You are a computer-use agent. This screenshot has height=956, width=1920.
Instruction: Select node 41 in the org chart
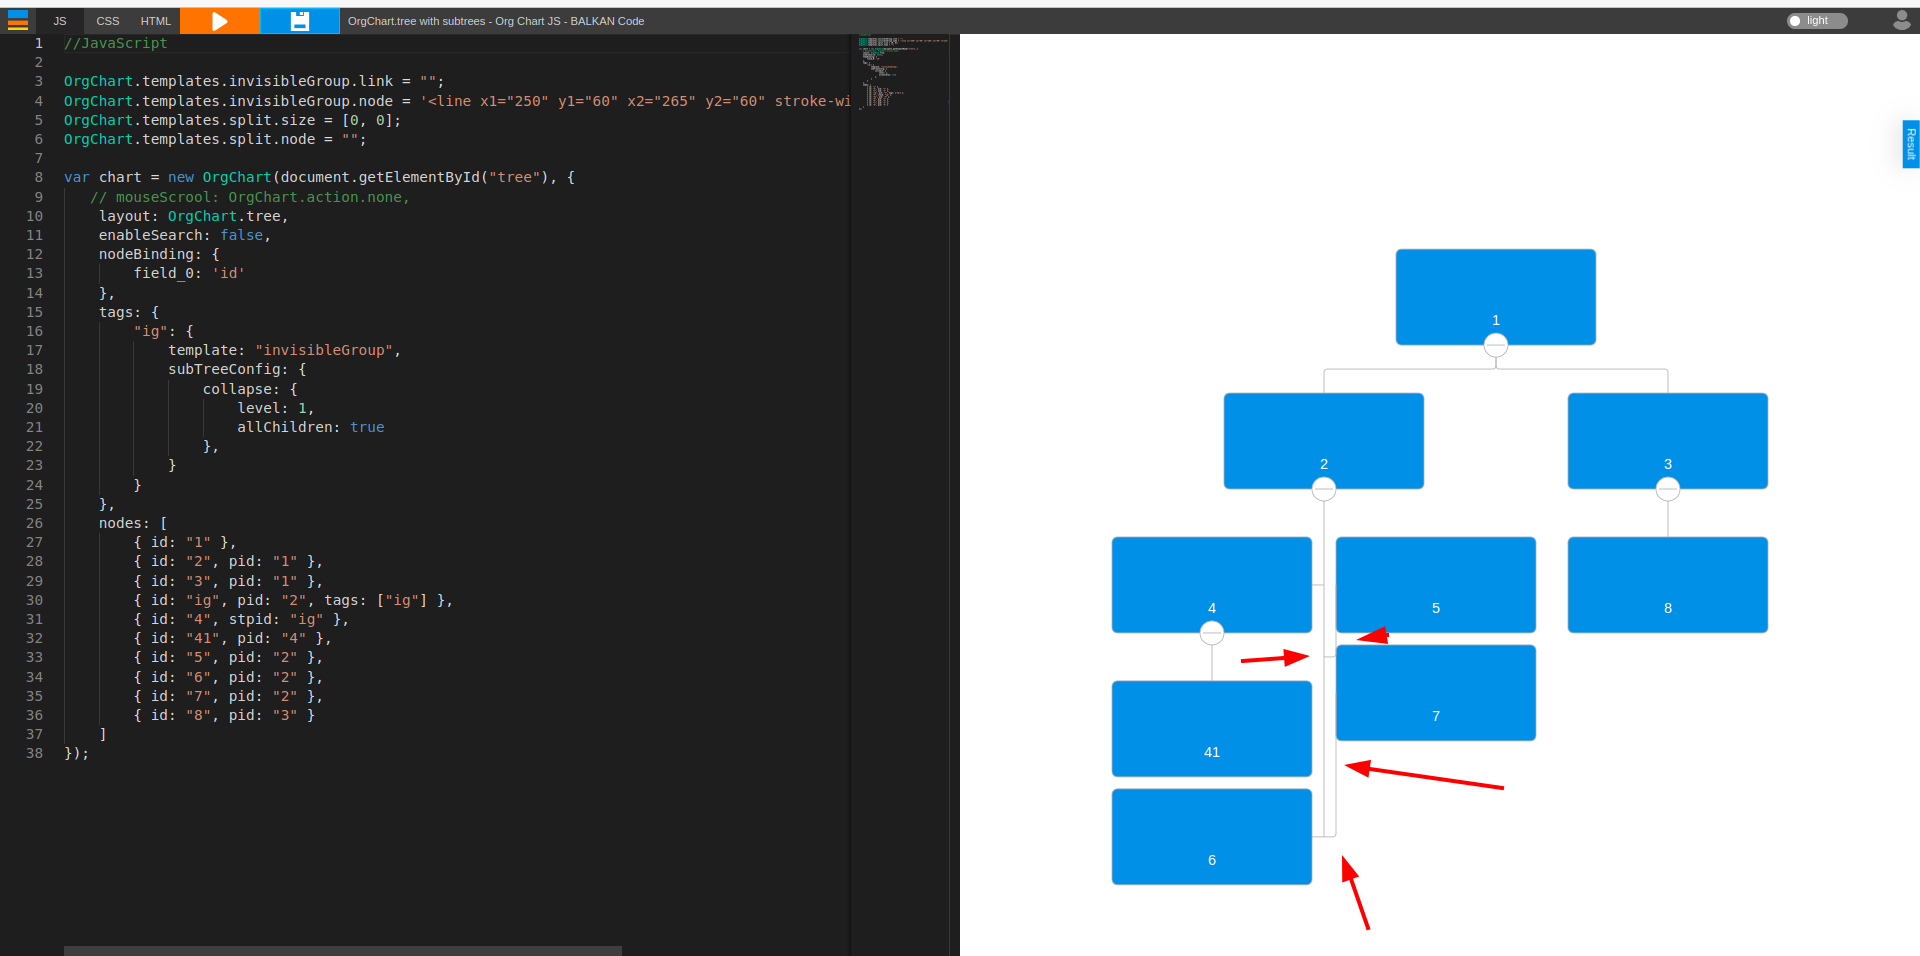[x=1211, y=729]
